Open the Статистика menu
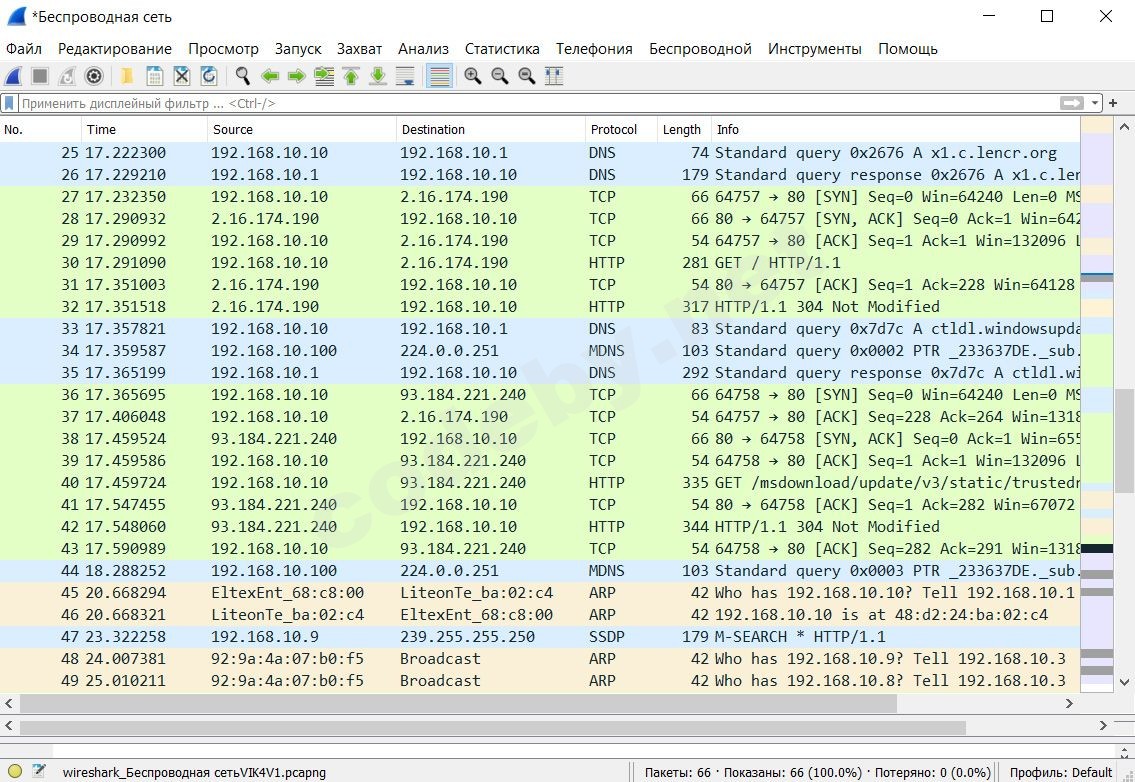The height and width of the screenshot is (782, 1135). [x=502, y=48]
